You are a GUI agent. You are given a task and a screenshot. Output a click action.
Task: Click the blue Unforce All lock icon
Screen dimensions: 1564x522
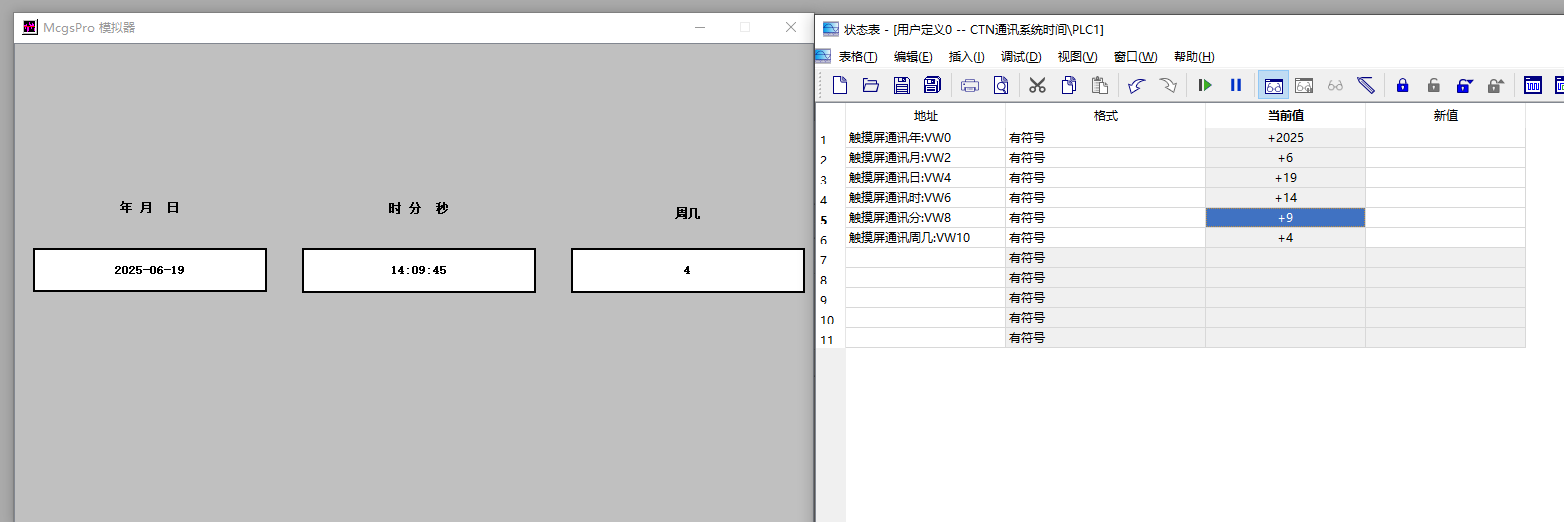(x=1465, y=86)
